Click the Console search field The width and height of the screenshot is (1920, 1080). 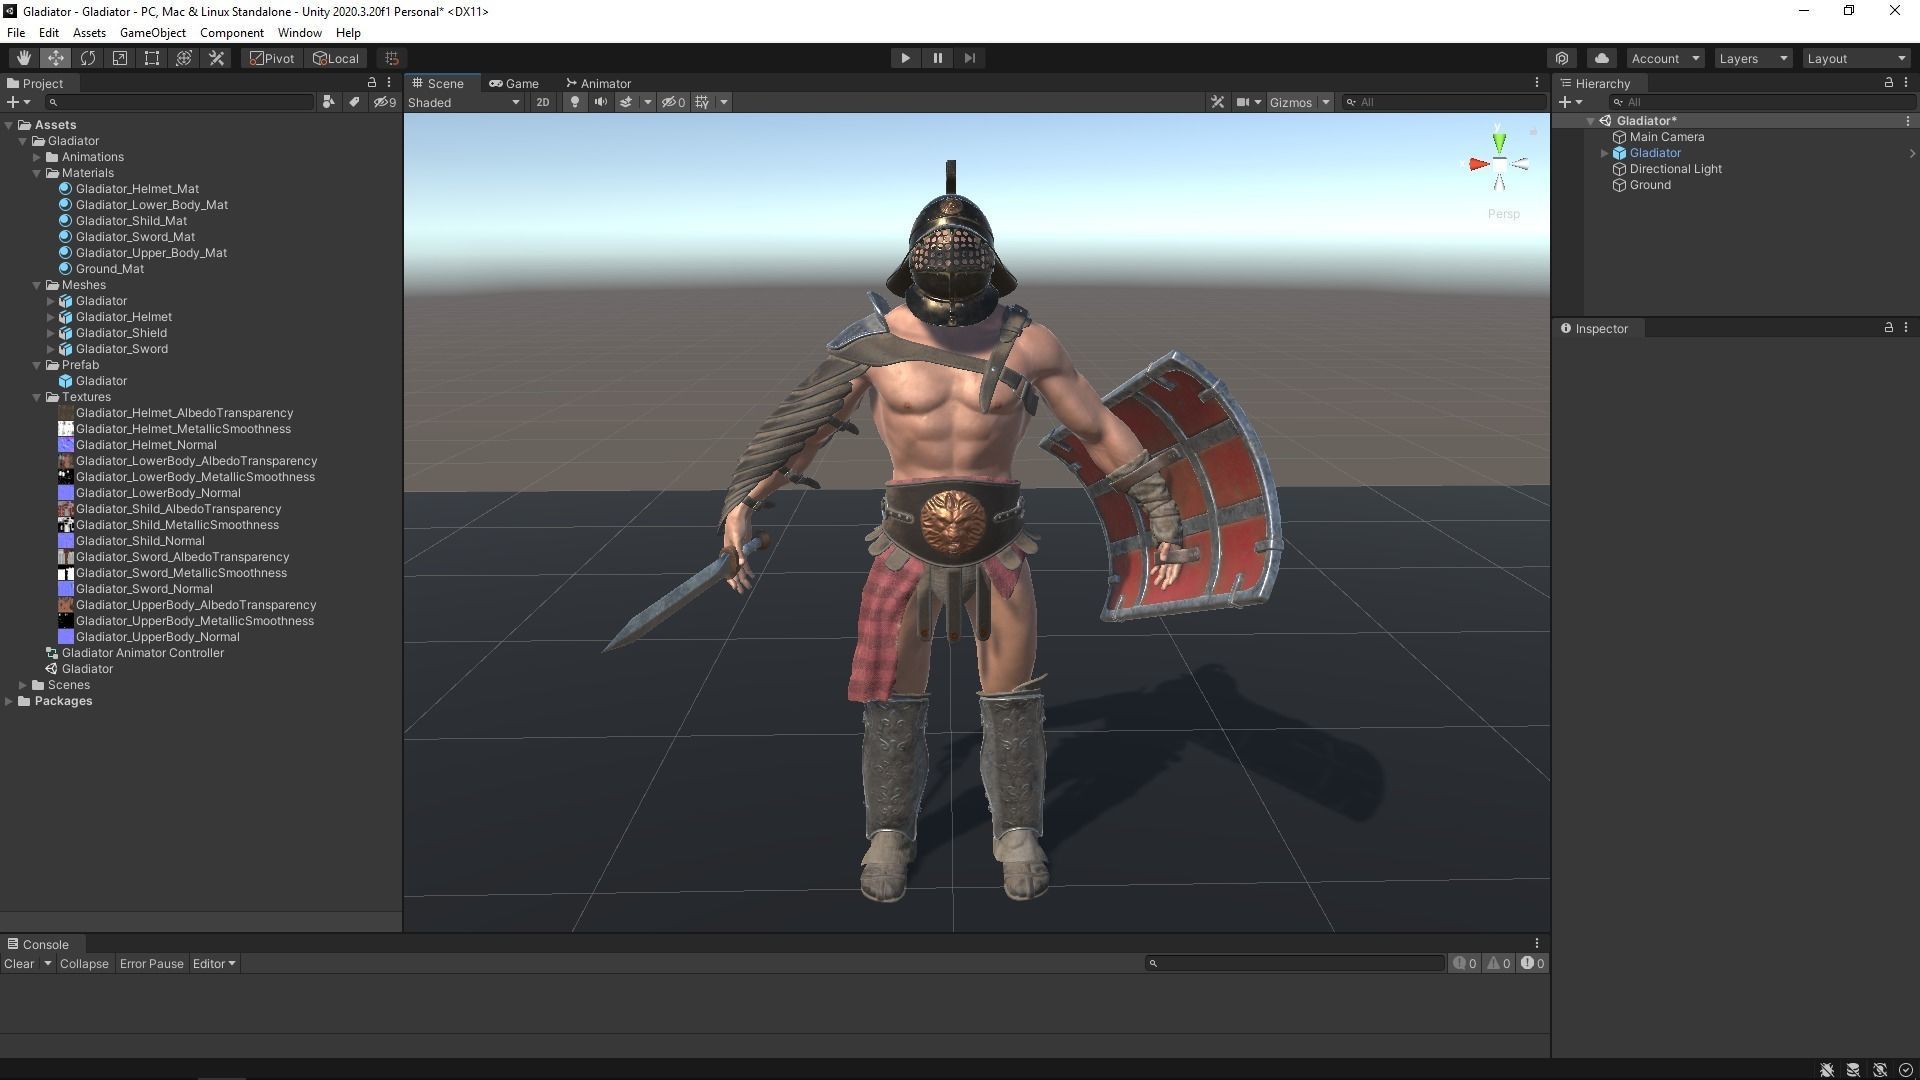click(x=1294, y=964)
